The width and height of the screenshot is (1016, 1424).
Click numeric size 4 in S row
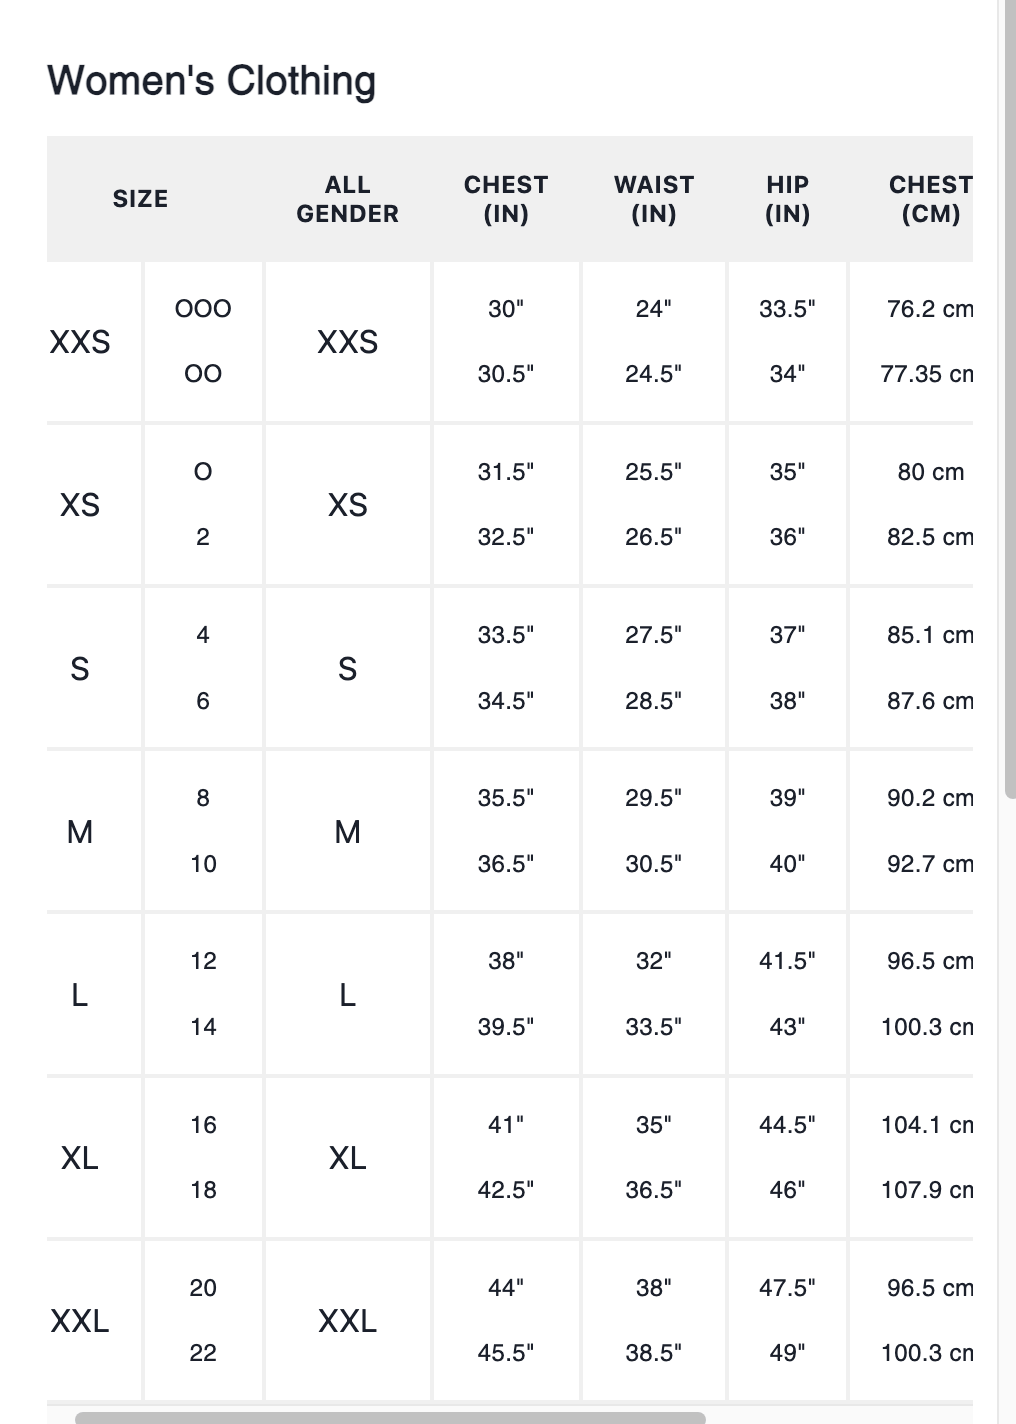[203, 635]
